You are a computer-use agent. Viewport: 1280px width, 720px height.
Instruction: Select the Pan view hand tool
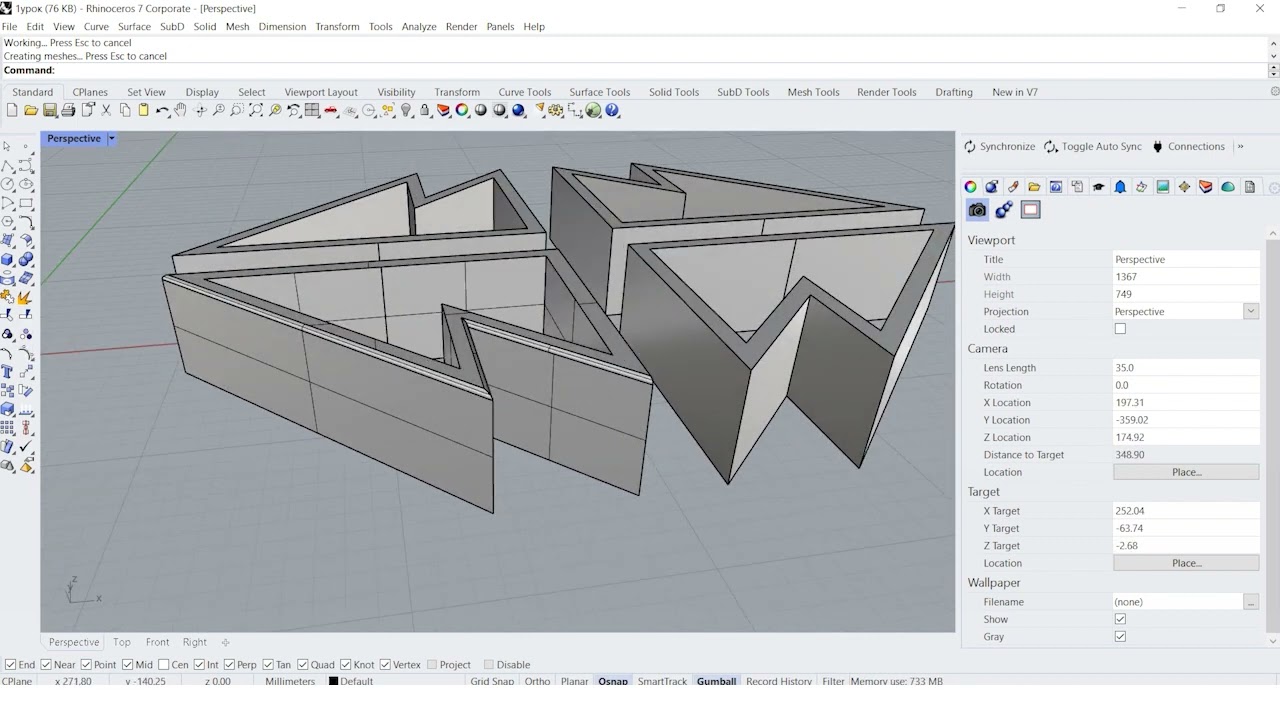click(180, 111)
